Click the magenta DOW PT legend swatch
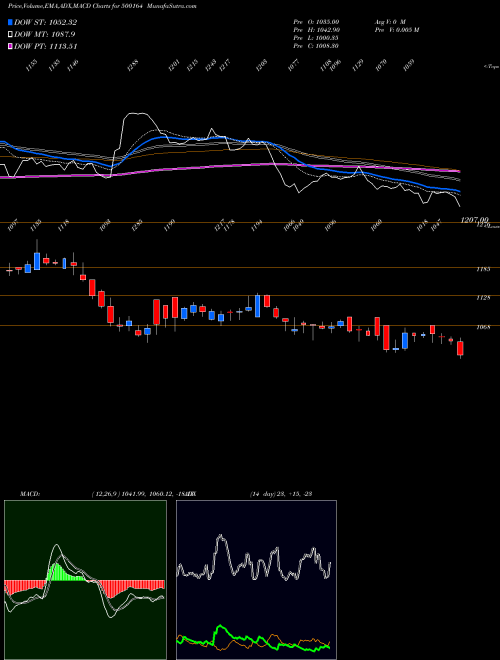The height and width of the screenshot is (660, 500). point(10,46)
